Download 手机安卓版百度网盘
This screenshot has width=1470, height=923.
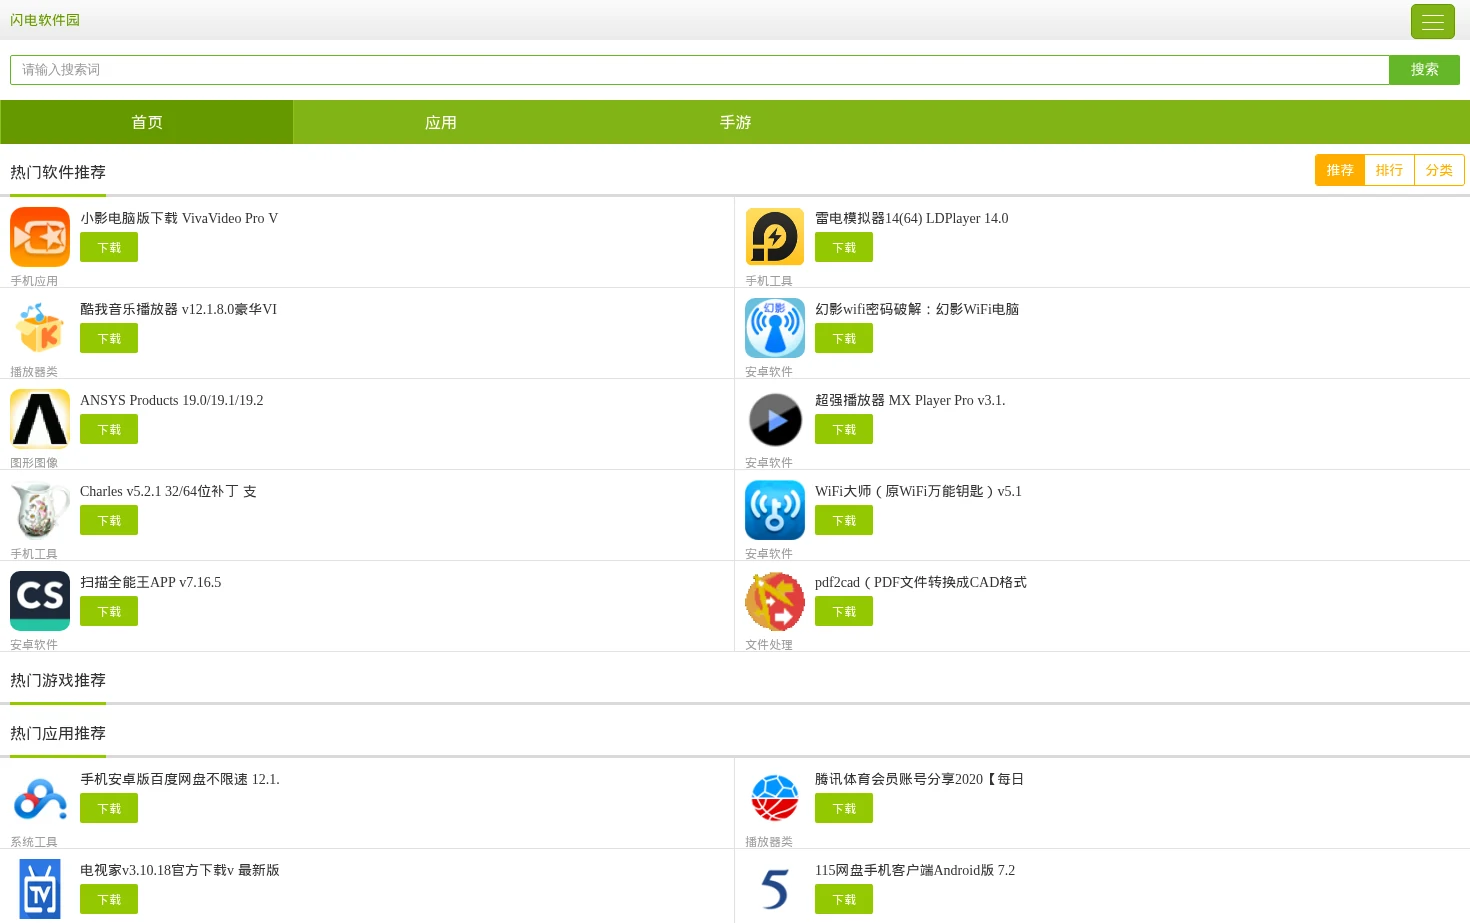109,808
